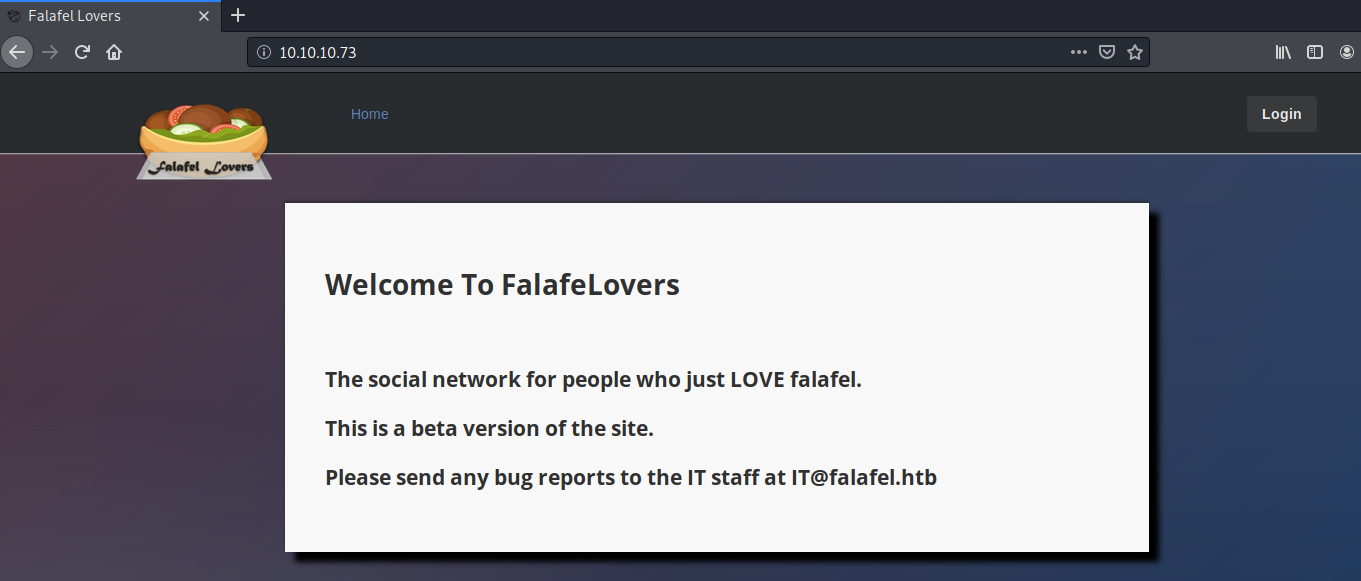Reload the current page
Image resolution: width=1361 pixels, height=581 pixels.
pyautogui.click(x=83, y=52)
